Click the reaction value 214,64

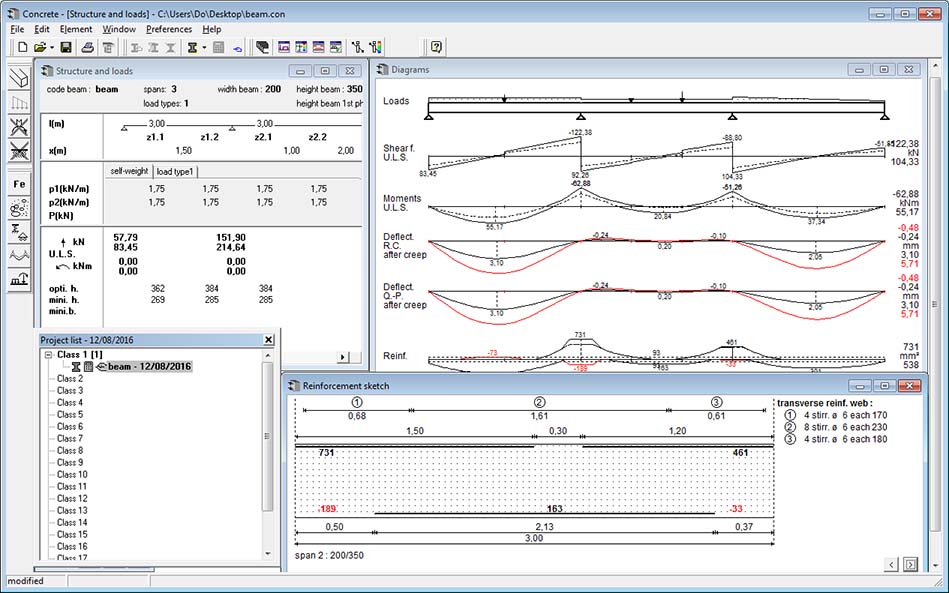tap(231, 247)
